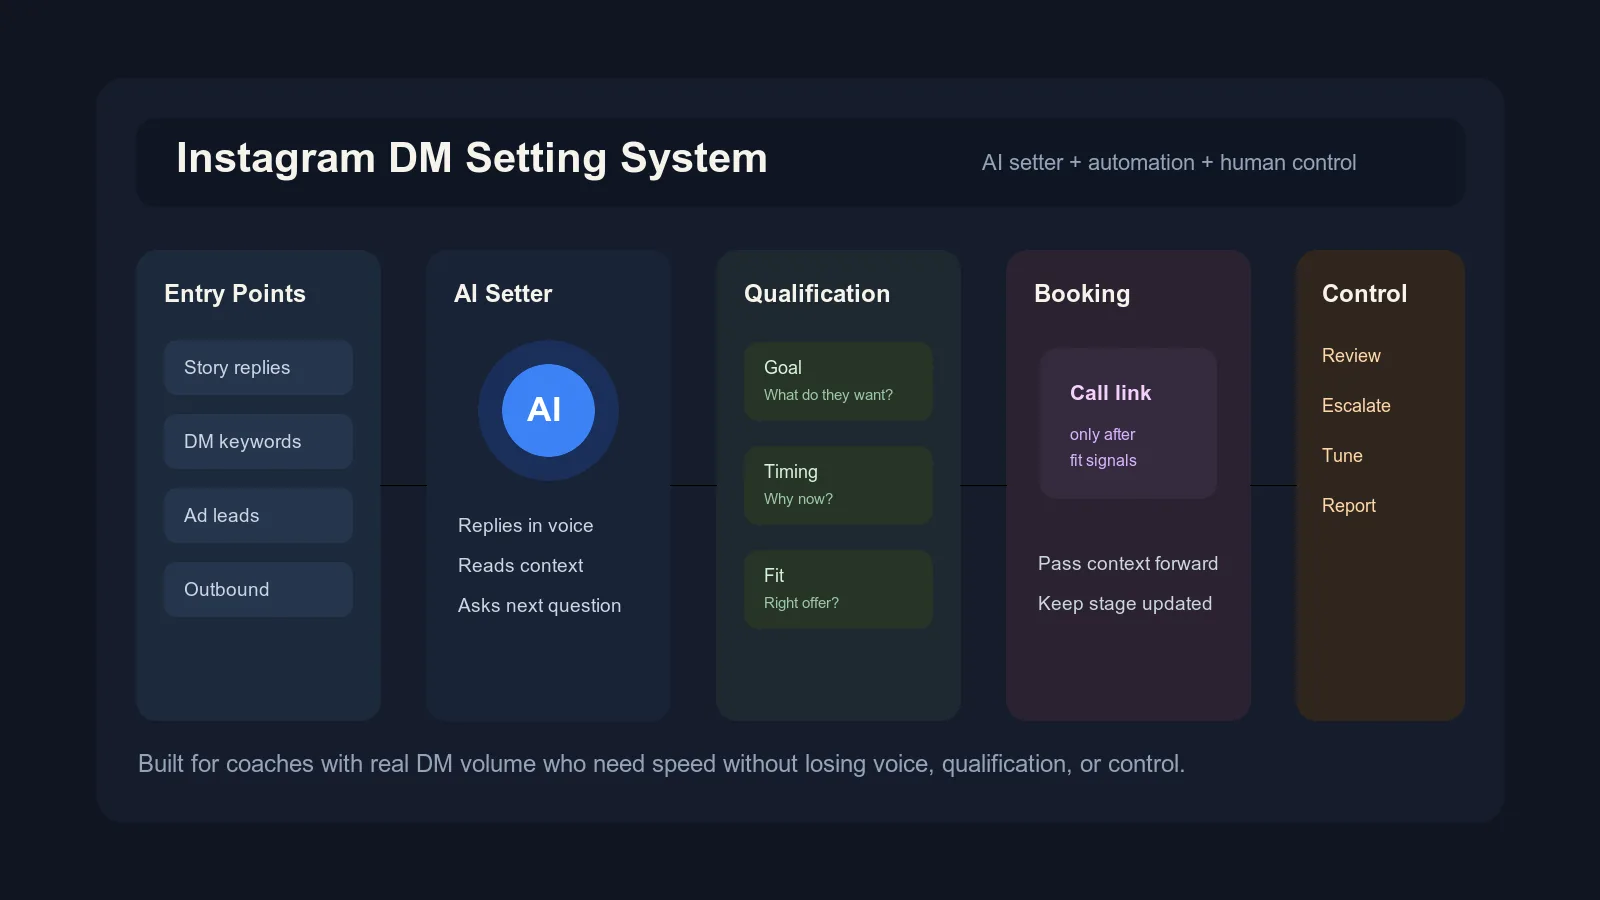Click the Qualification column heading
The height and width of the screenshot is (900, 1600).
817,293
